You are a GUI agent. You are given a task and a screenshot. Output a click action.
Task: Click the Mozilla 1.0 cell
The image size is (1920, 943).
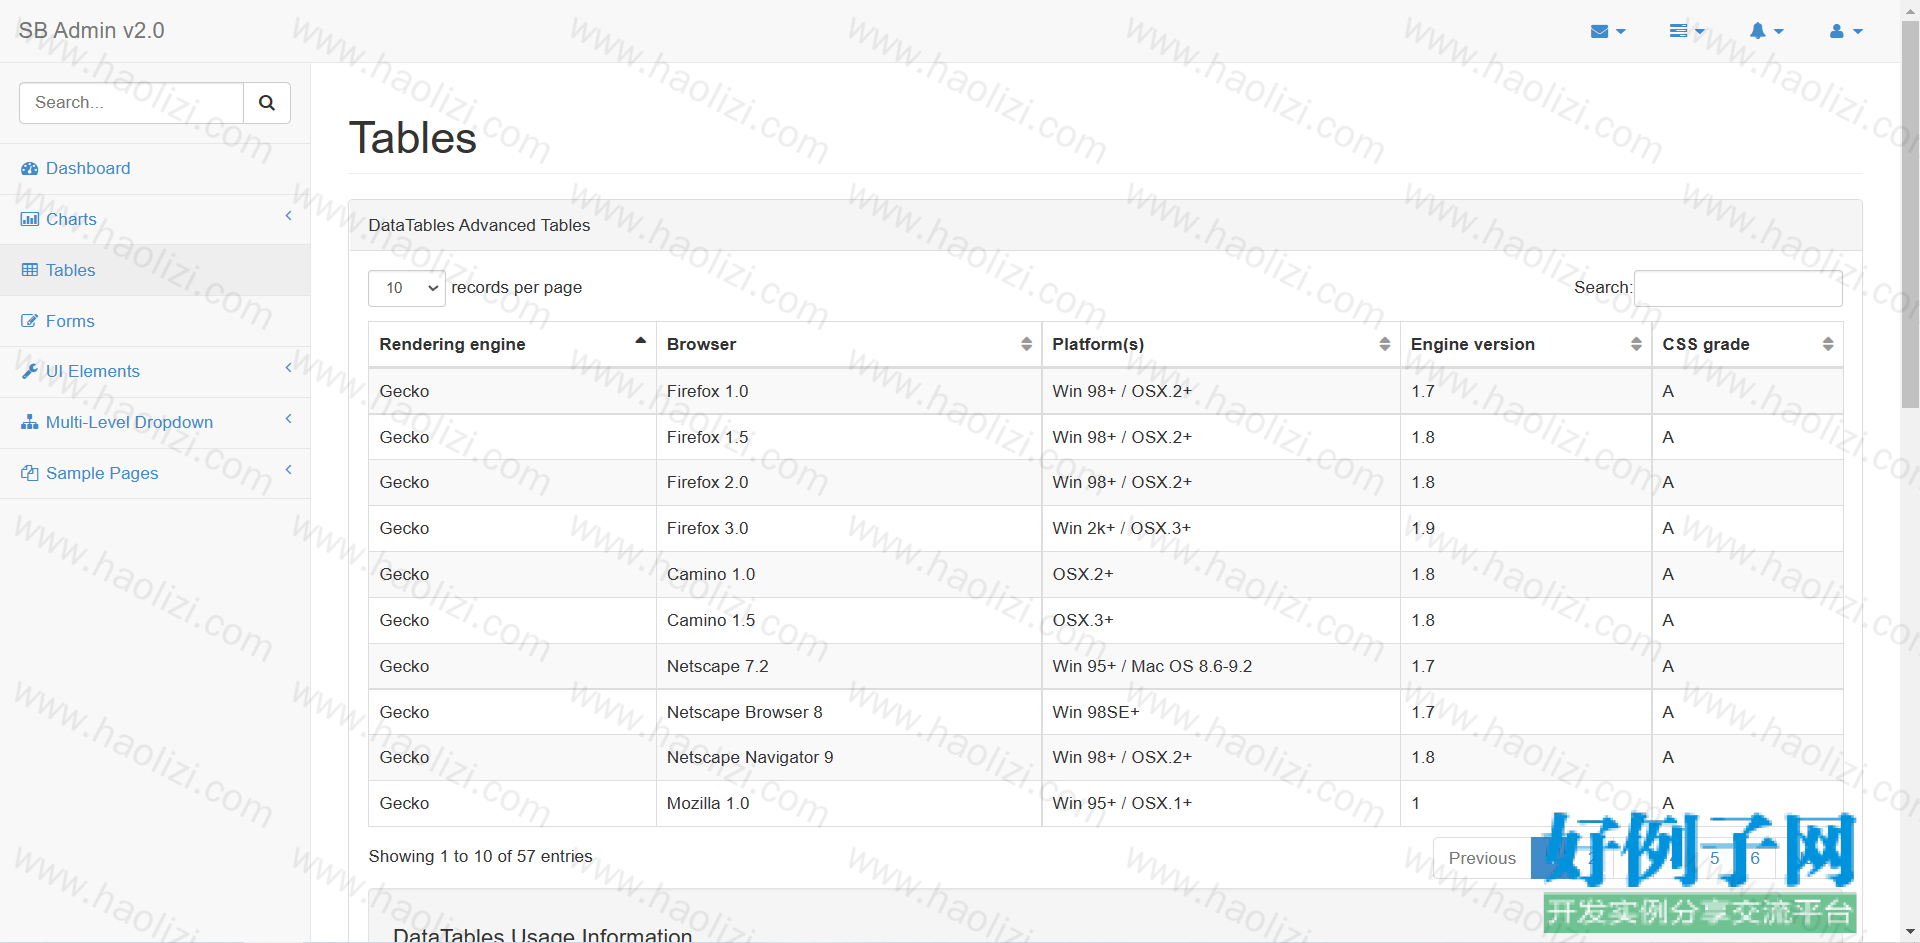tap(849, 804)
